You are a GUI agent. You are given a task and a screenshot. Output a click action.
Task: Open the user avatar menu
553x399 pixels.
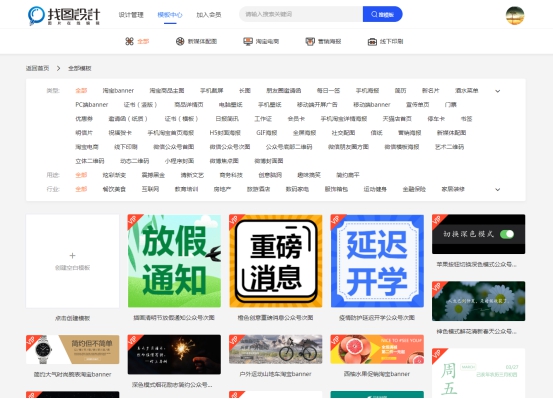(515, 16)
